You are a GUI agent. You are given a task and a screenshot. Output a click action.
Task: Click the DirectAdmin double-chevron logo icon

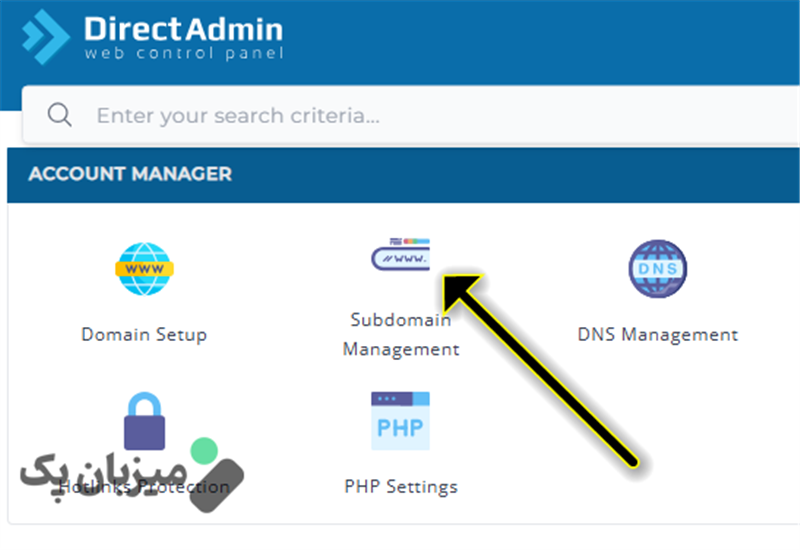(45, 37)
